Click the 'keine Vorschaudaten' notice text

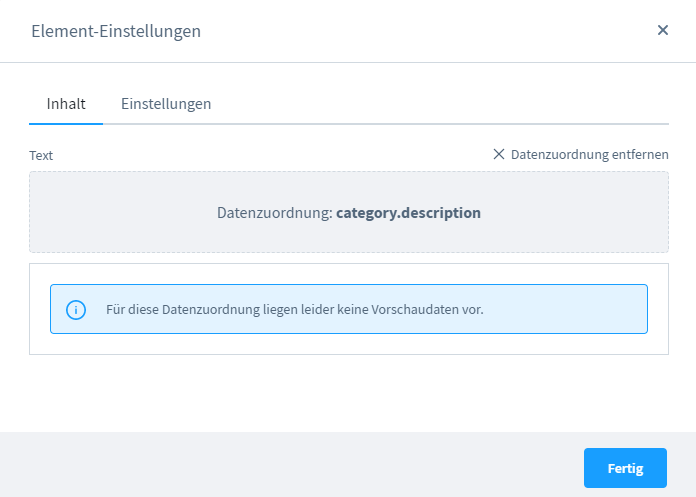pos(295,309)
